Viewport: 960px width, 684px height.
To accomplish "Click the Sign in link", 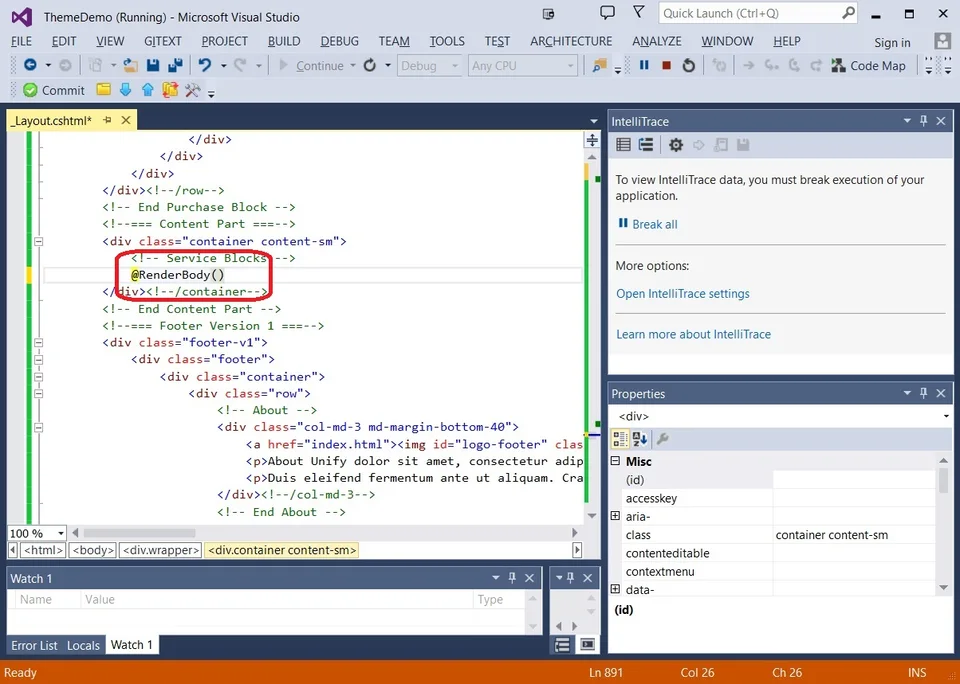I will (x=892, y=42).
